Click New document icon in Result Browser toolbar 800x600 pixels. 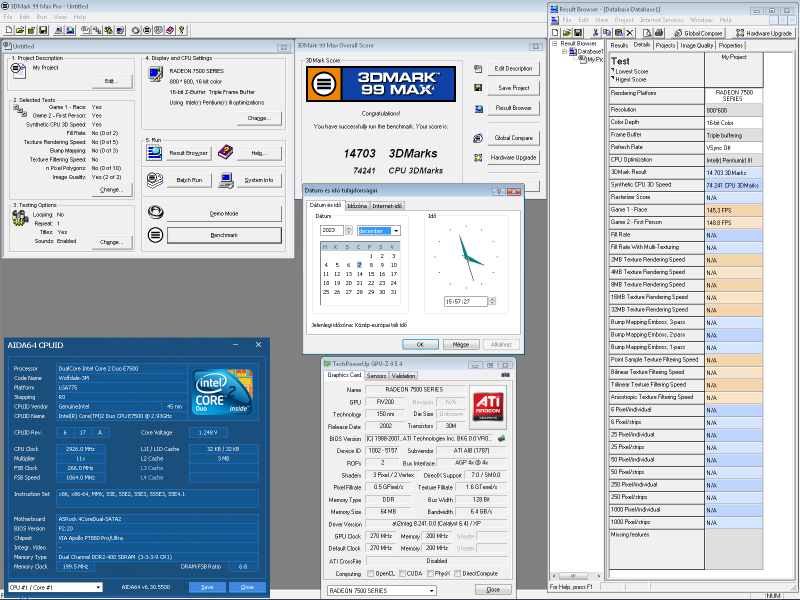pos(556,33)
